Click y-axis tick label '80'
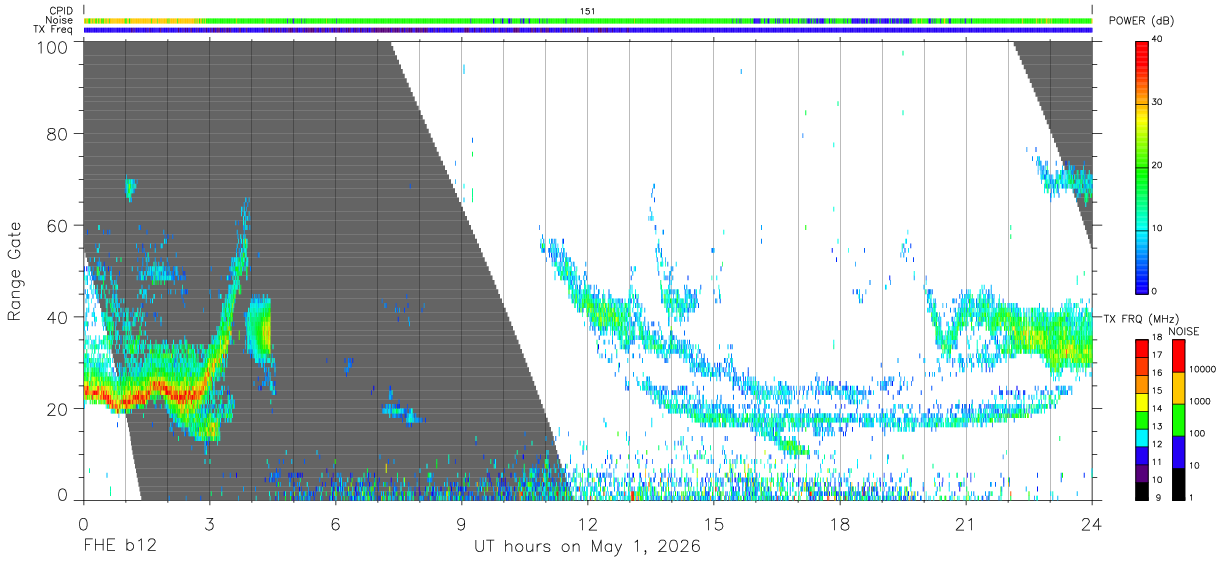Screen dimensions: 1228x567 (58, 133)
